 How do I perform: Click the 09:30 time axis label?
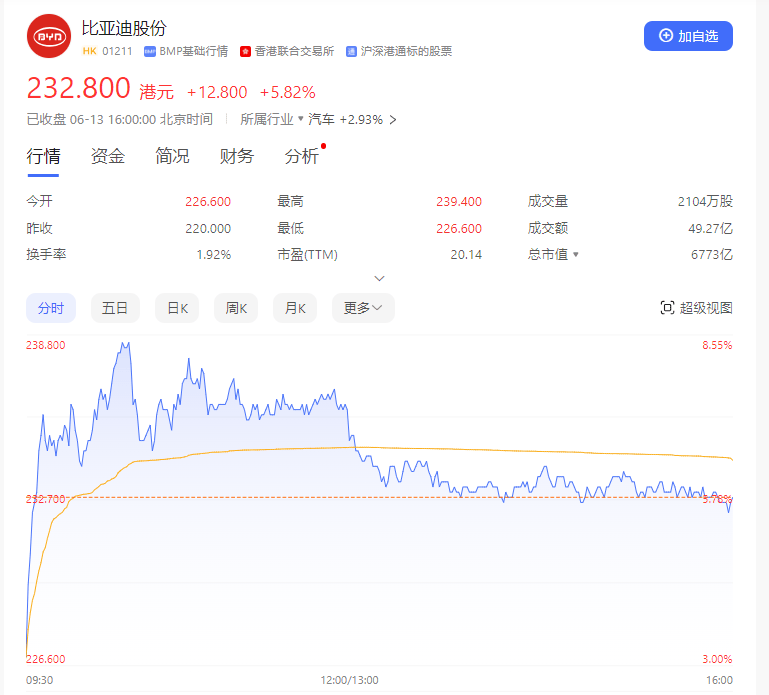coord(39,680)
